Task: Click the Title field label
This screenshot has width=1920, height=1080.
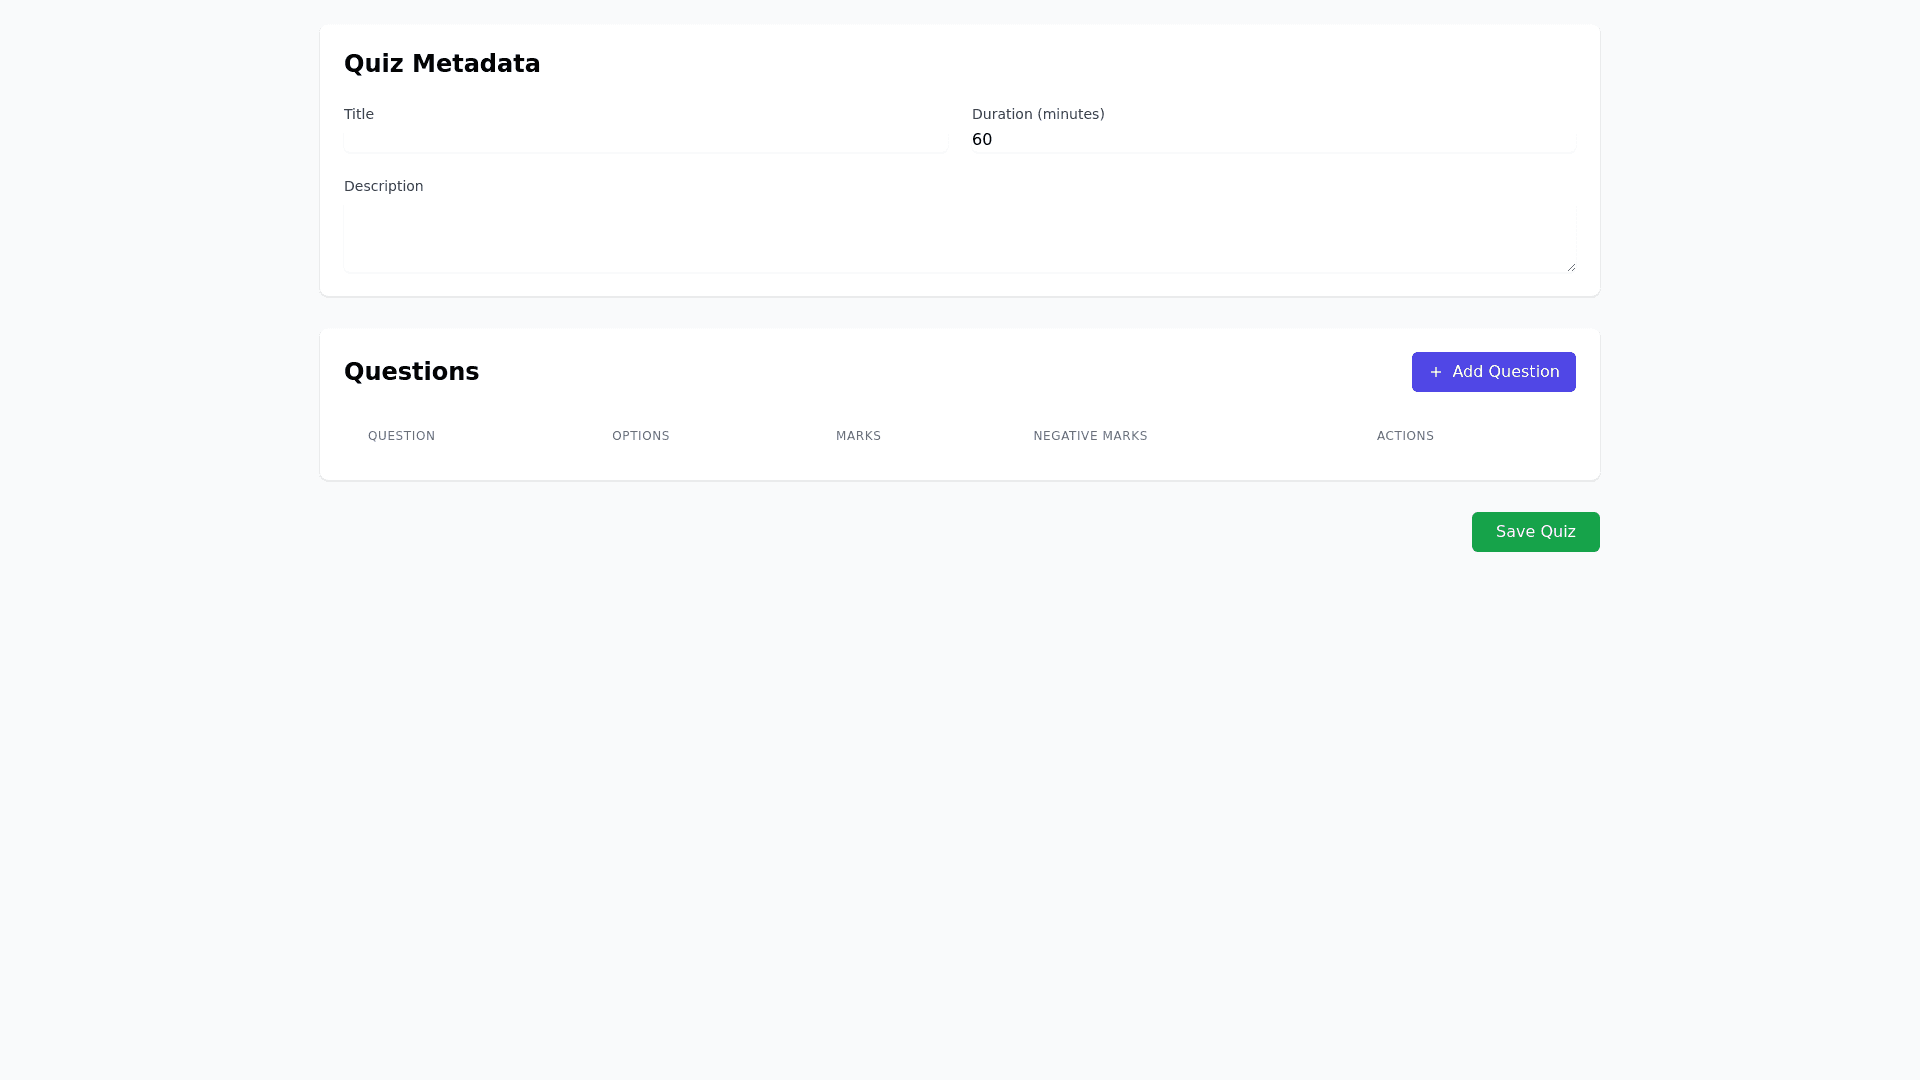Action: coord(359,114)
